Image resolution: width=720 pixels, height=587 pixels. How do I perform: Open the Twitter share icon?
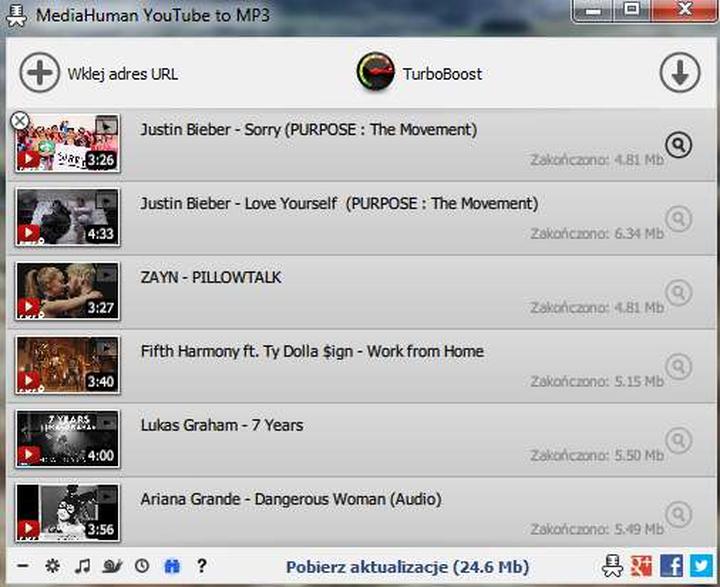coord(701,566)
